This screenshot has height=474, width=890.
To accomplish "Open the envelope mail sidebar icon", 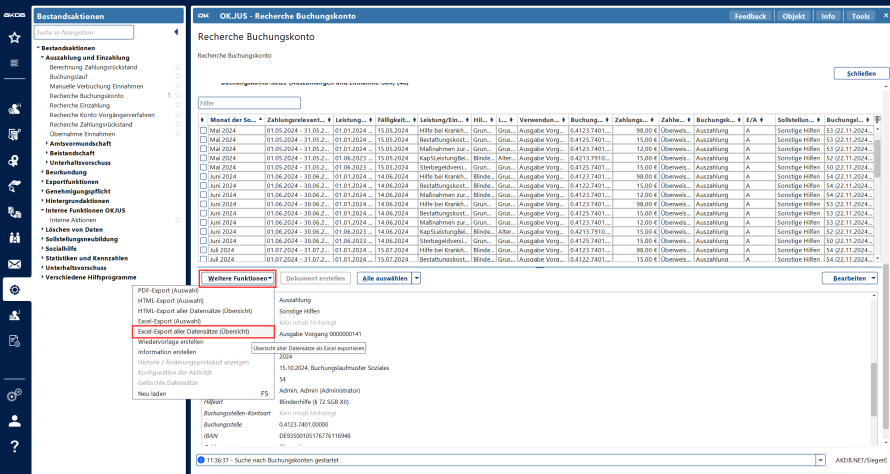I will [15, 264].
